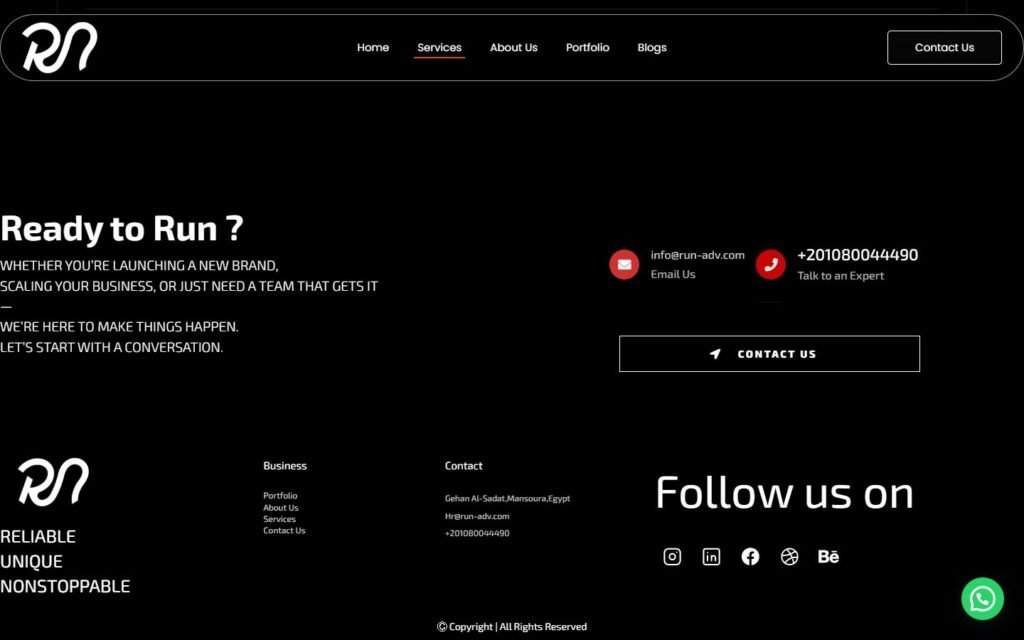Open the Behance profile icon

(x=829, y=556)
